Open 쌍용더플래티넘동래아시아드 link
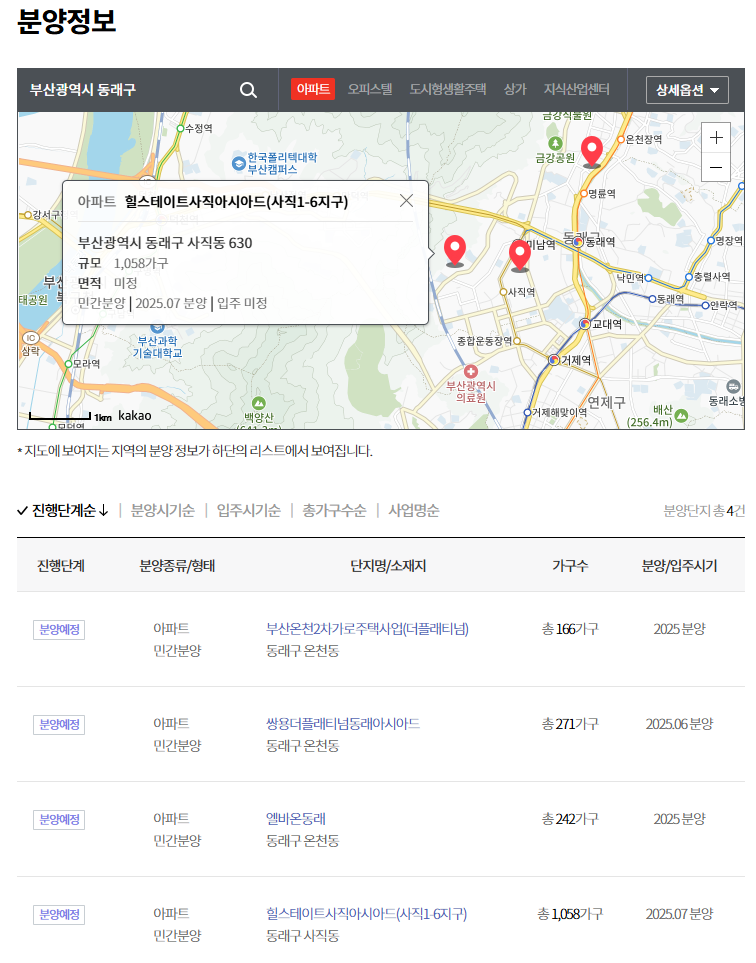 [x=343, y=724]
